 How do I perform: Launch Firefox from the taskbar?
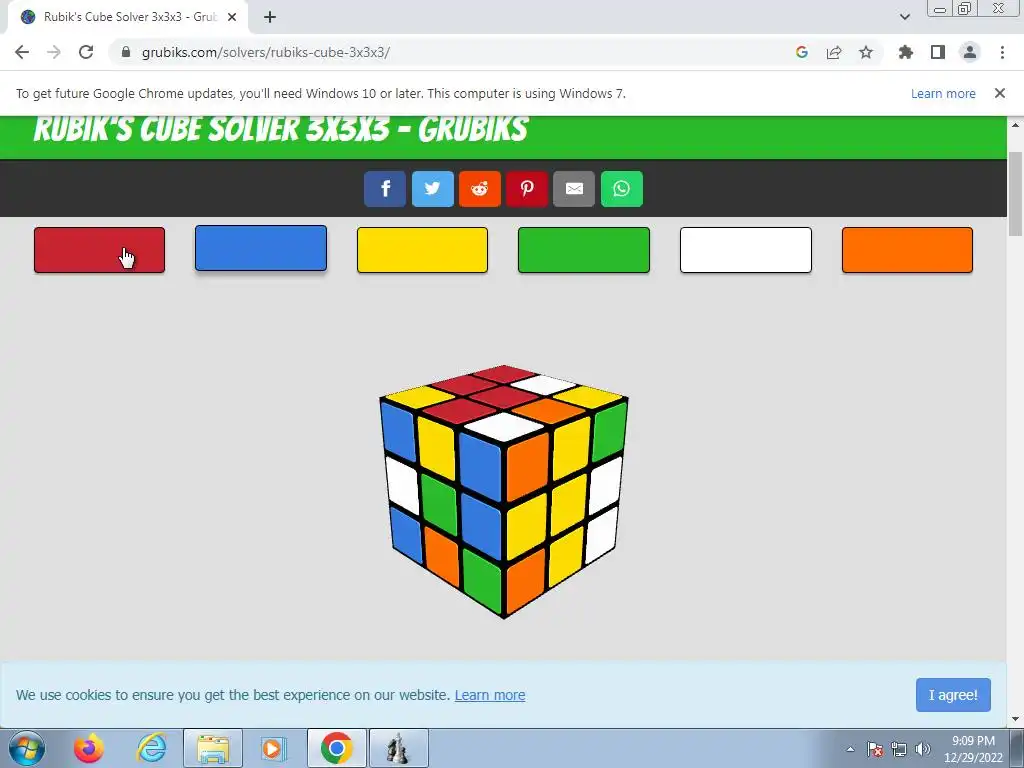89,748
